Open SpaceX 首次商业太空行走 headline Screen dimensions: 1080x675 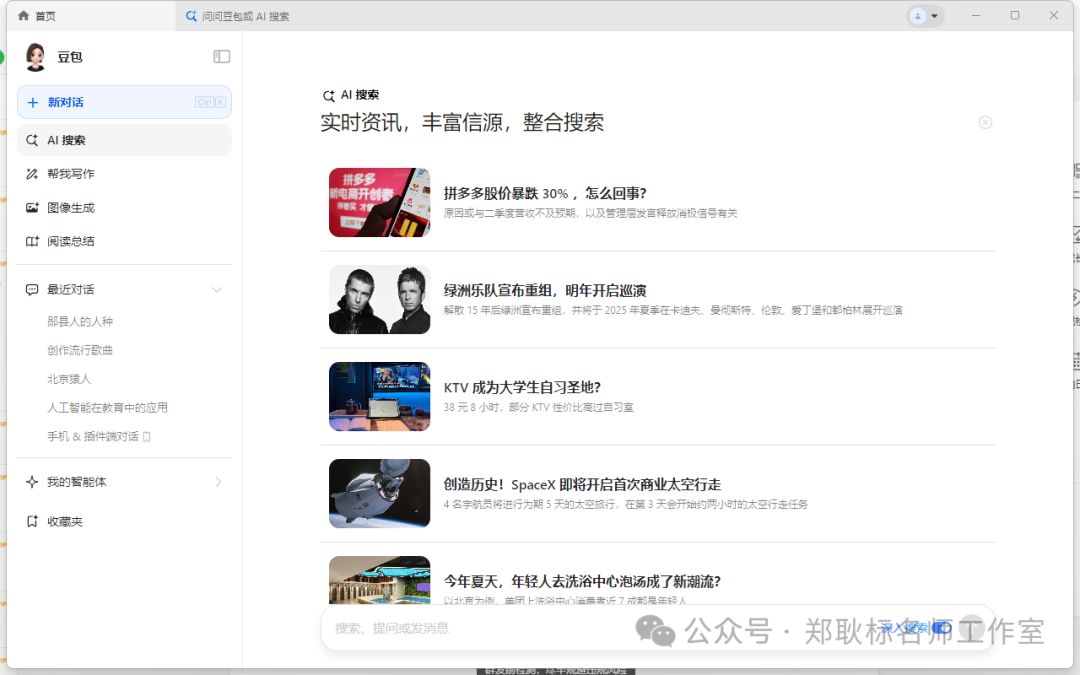(582, 484)
